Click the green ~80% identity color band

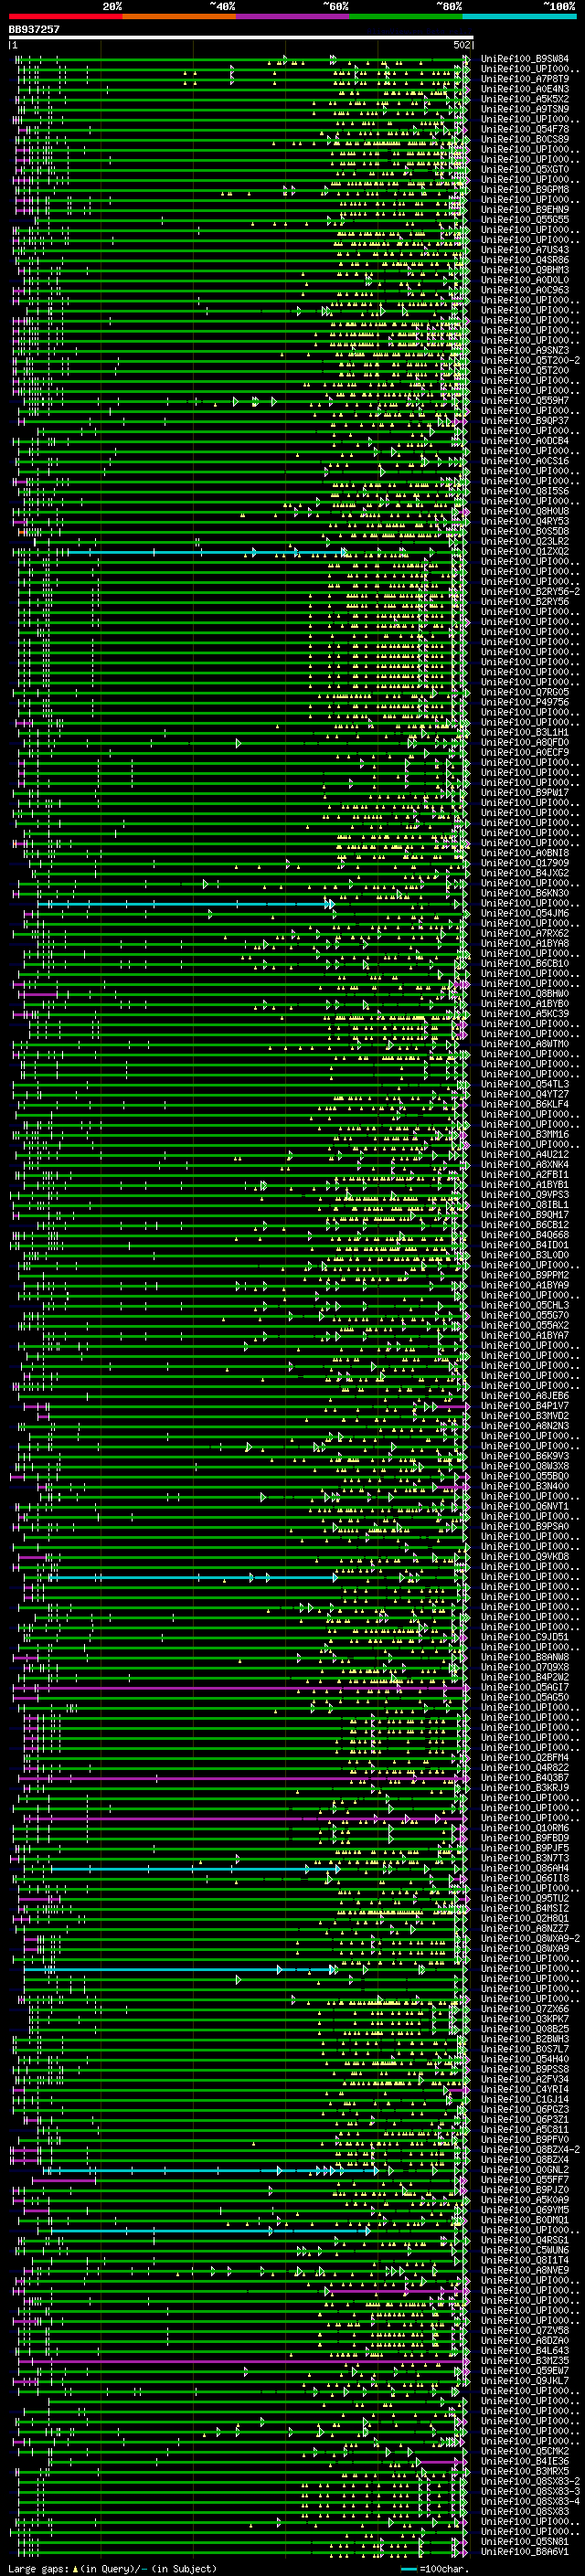[406, 16]
